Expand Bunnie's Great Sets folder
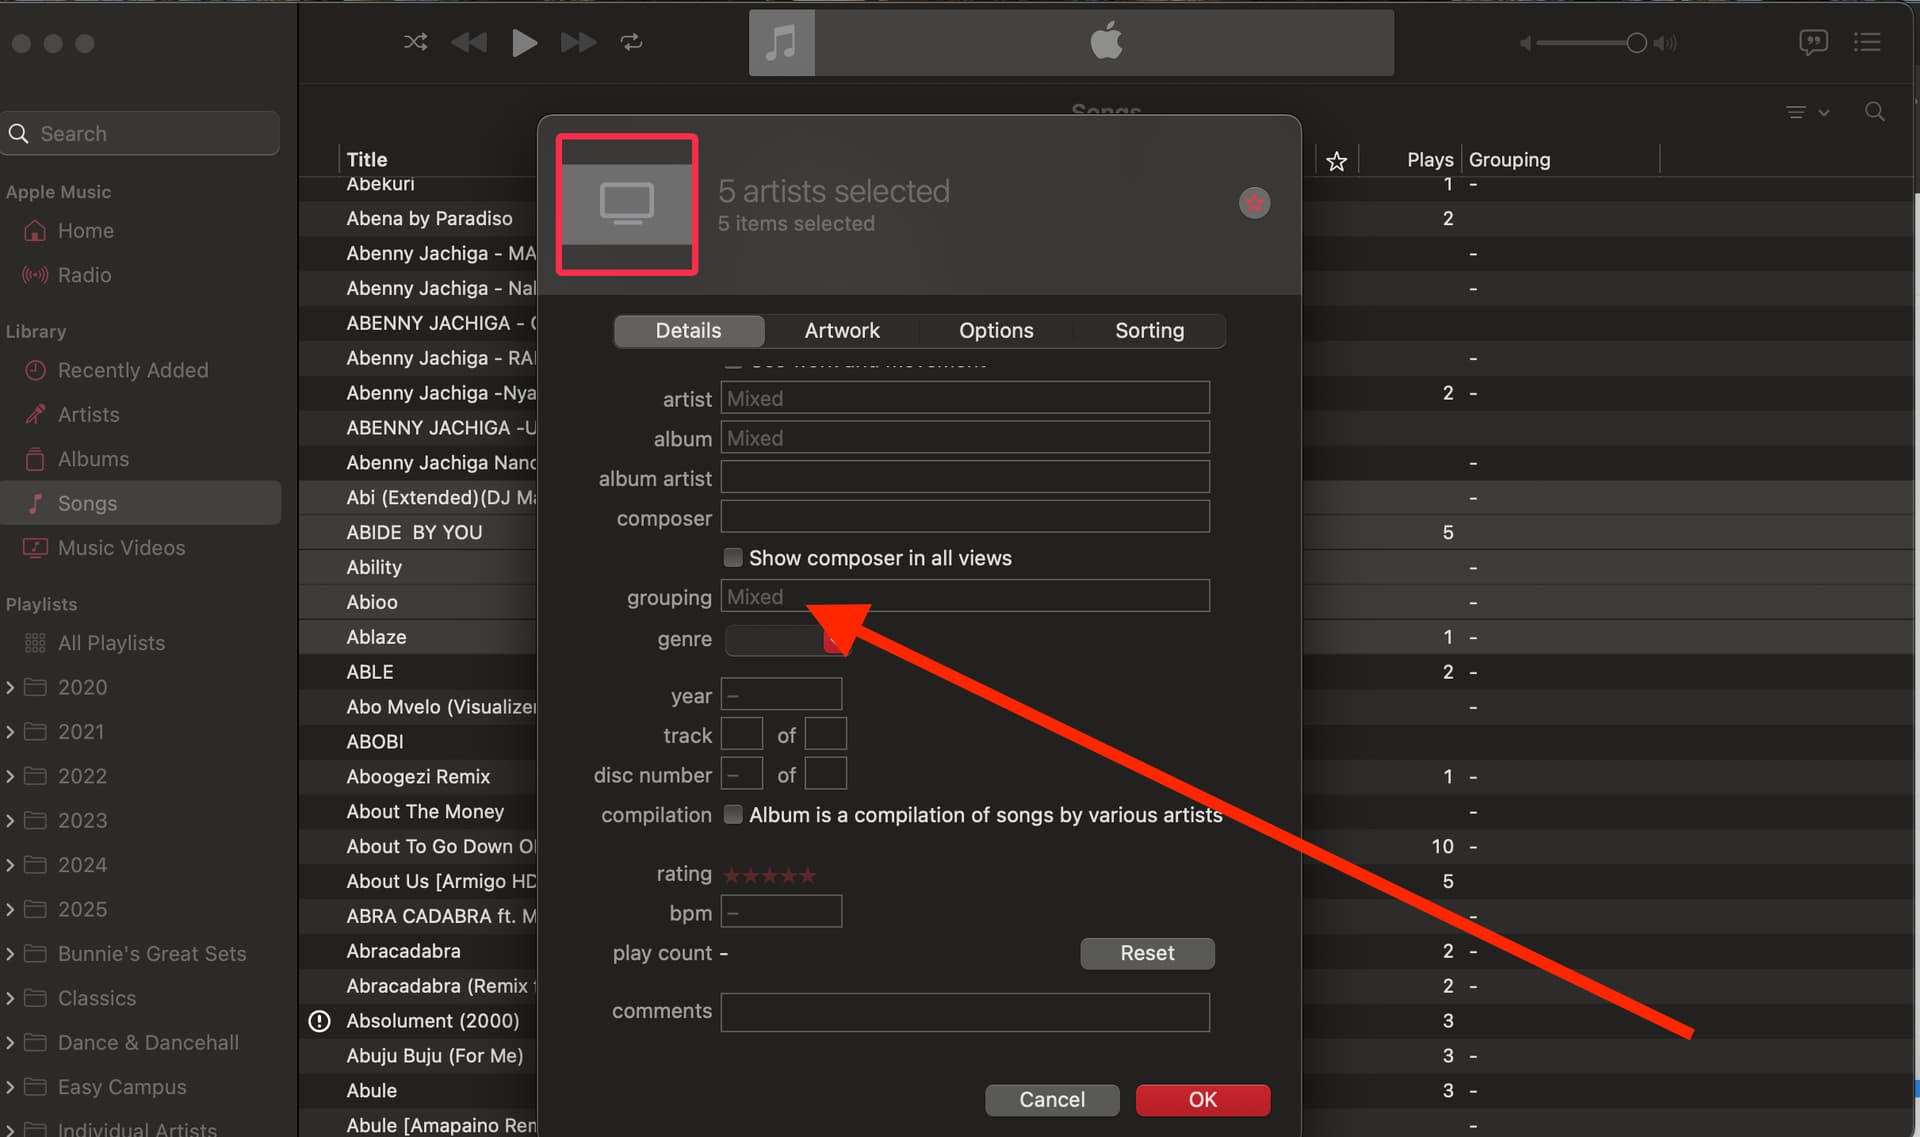The image size is (1920, 1137). (x=10, y=954)
